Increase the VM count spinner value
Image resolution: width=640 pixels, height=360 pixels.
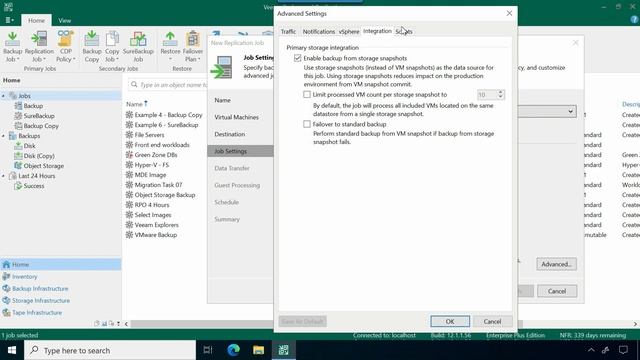tap(501, 92)
